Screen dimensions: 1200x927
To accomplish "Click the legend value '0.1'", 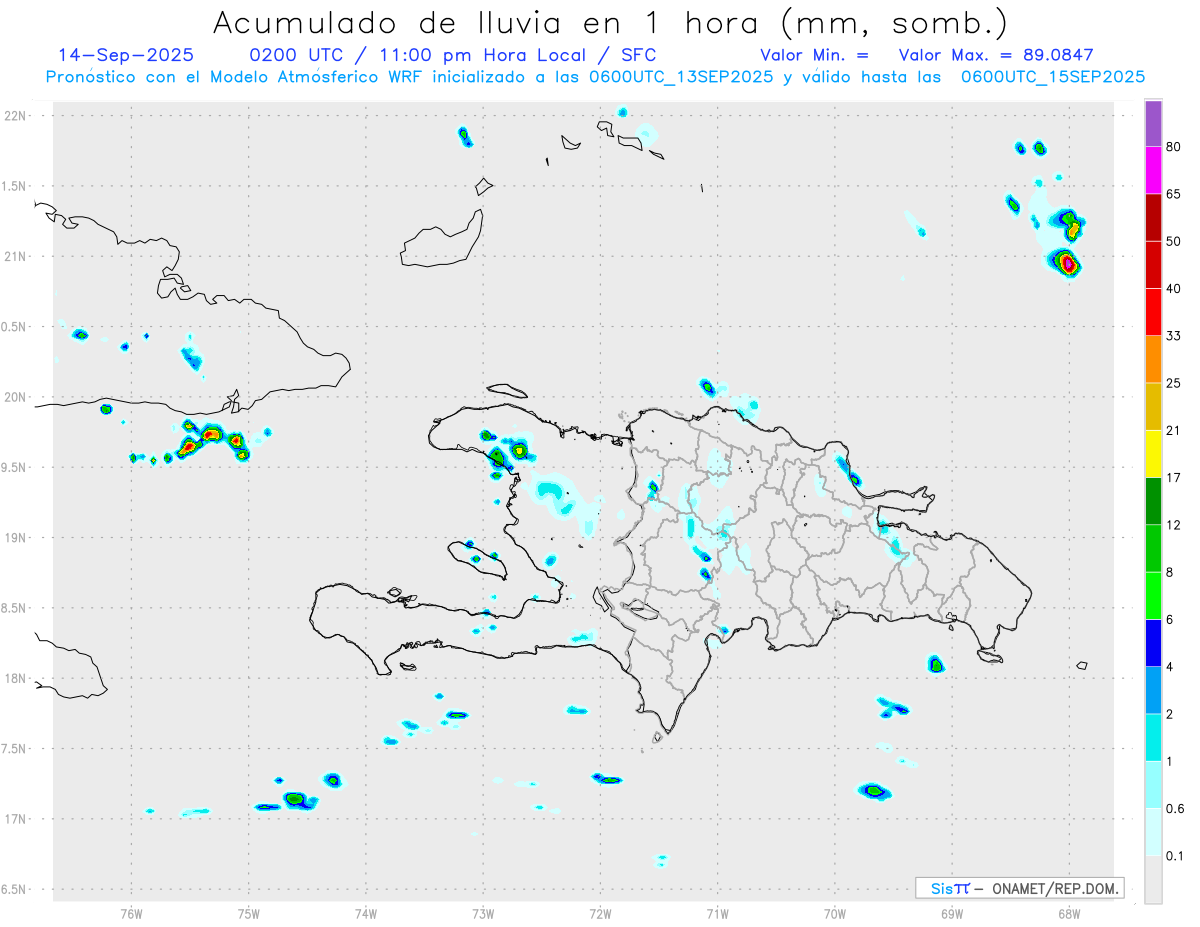I will tap(1175, 857).
